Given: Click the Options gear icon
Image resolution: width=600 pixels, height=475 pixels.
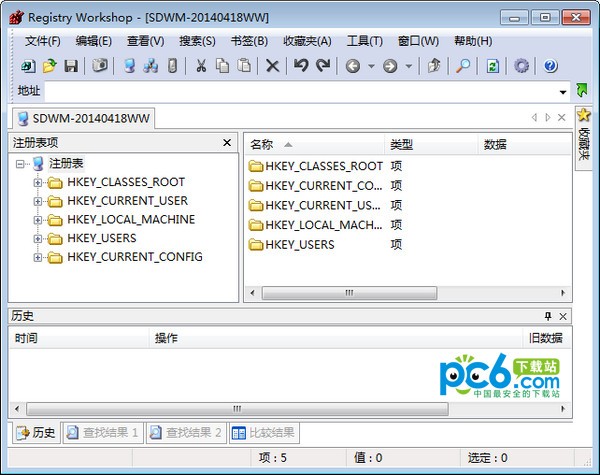Looking at the screenshot, I should pyautogui.click(x=521, y=66).
